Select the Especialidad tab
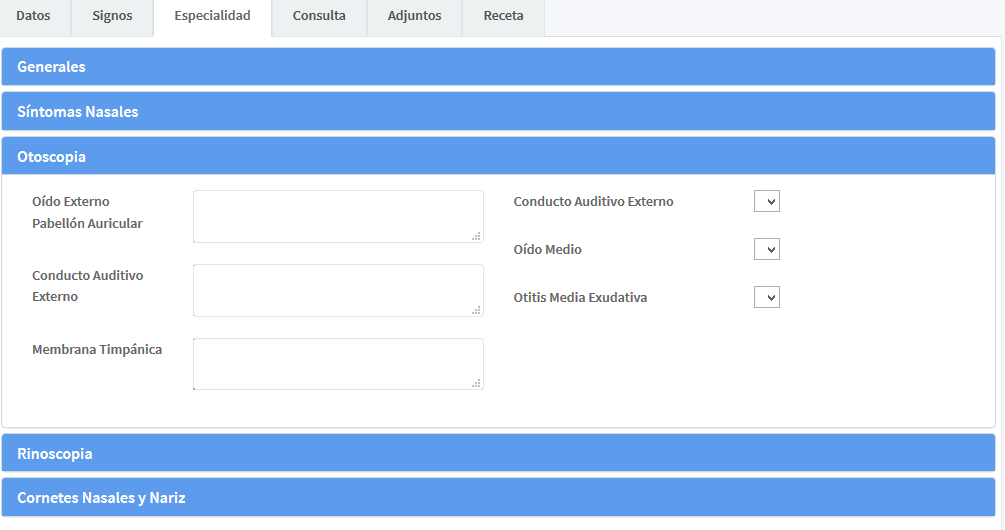The image size is (1005, 530). 212,16
